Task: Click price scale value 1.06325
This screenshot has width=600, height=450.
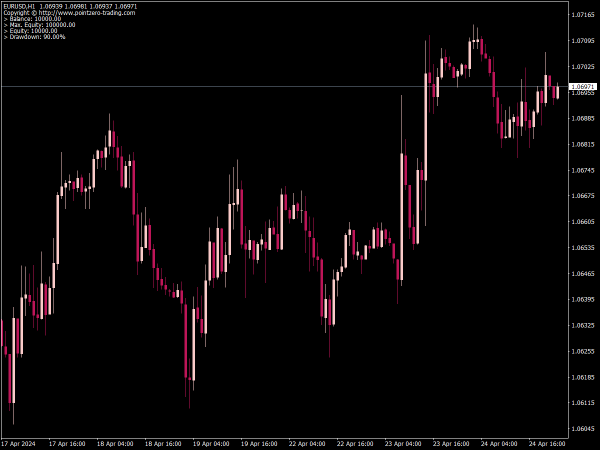Action: (583, 325)
